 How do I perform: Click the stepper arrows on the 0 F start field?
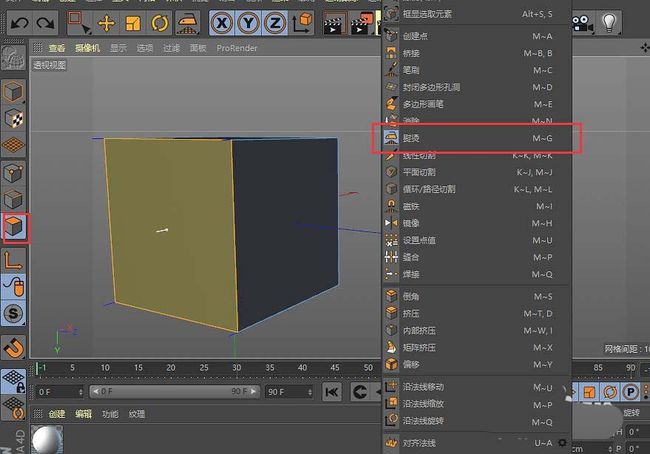click(x=80, y=392)
